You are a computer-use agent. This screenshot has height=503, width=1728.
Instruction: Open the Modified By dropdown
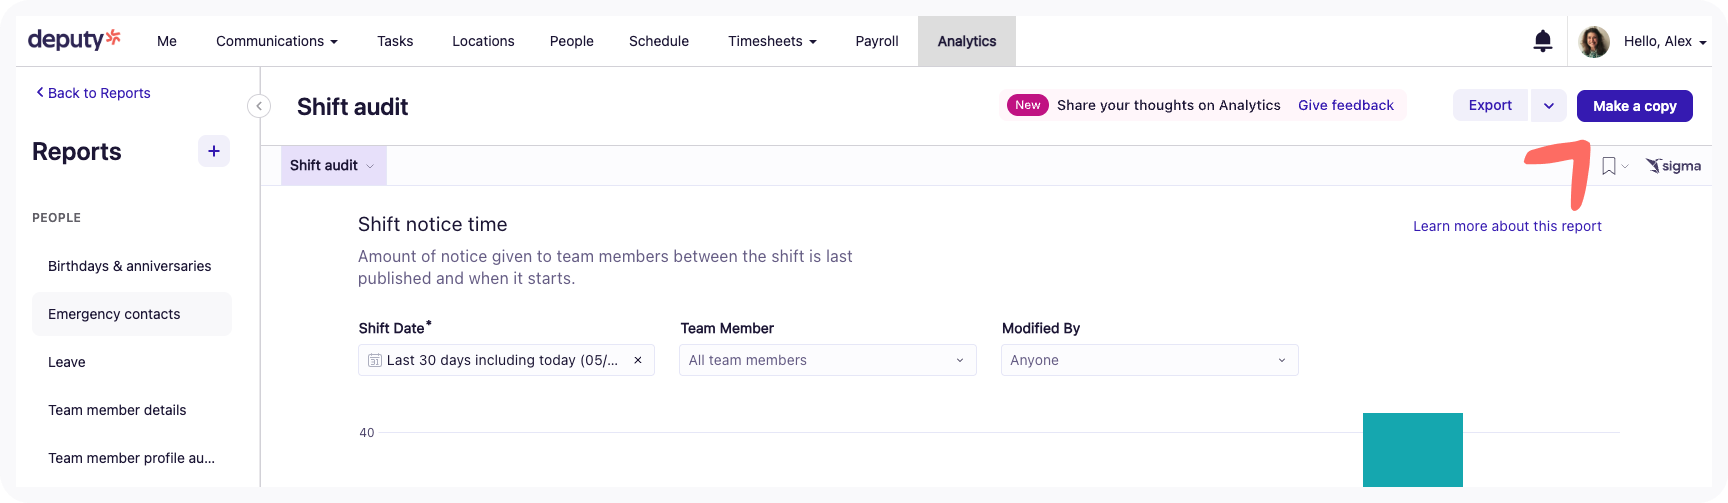[x=1149, y=360]
